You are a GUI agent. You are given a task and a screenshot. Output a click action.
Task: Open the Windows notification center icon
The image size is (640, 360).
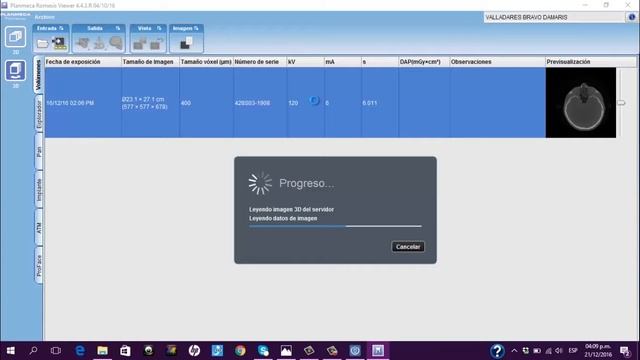tap(624, 351)
